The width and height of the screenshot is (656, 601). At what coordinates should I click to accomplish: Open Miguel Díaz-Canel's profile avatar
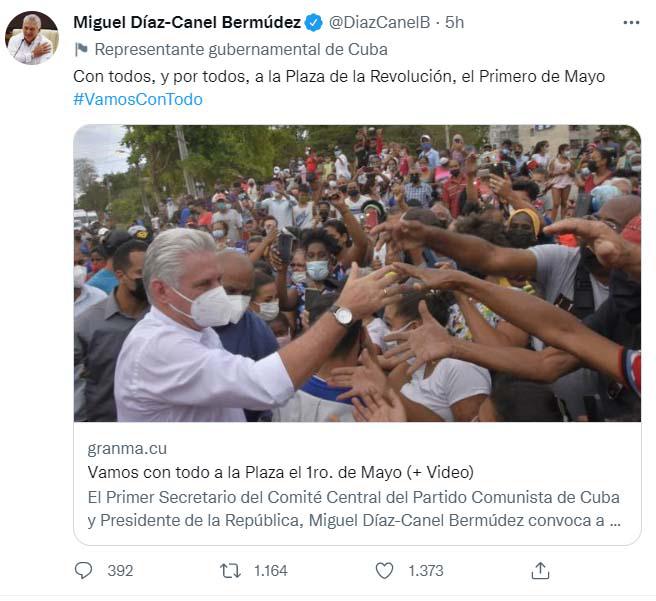point(31,38)
